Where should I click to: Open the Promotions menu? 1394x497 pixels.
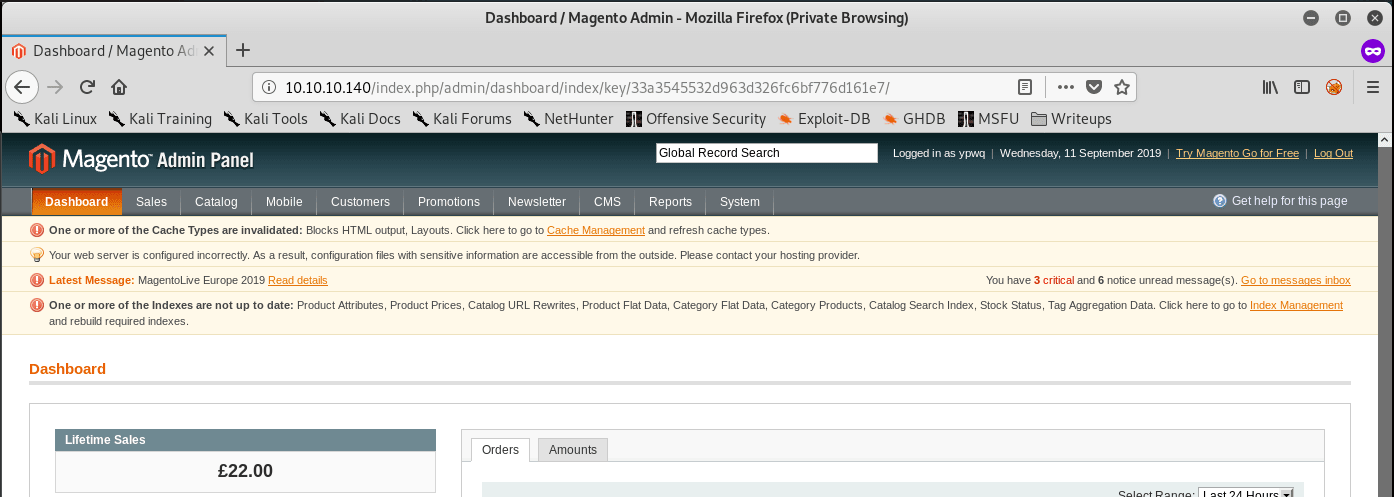pyautogui.click(x=449, y=201)
